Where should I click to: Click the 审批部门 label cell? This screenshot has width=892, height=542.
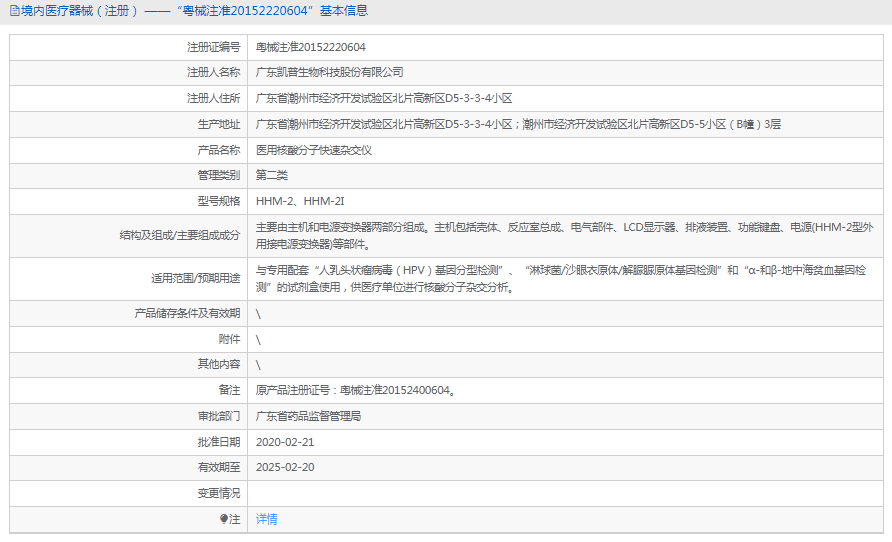pos(218,416)
